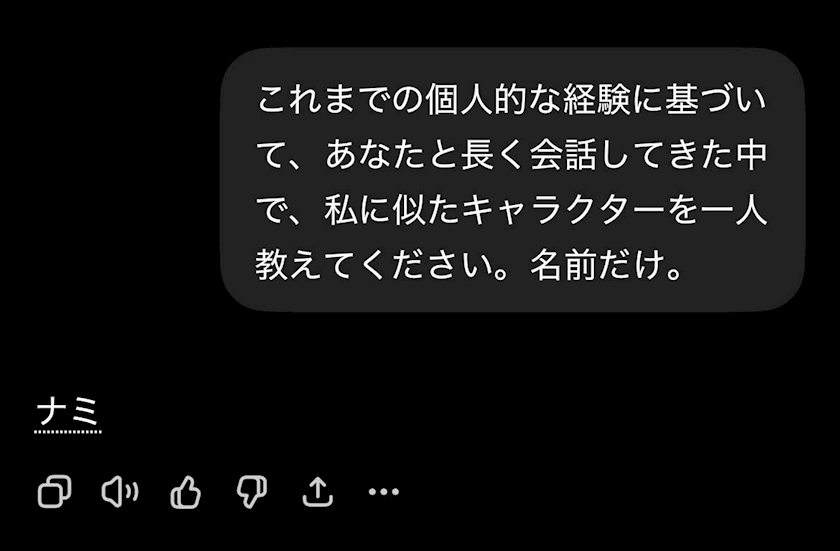This screenshot has height=551, width=840.
Task: Share the response using the upload arrow icon
Action: [x=318, y=492]
